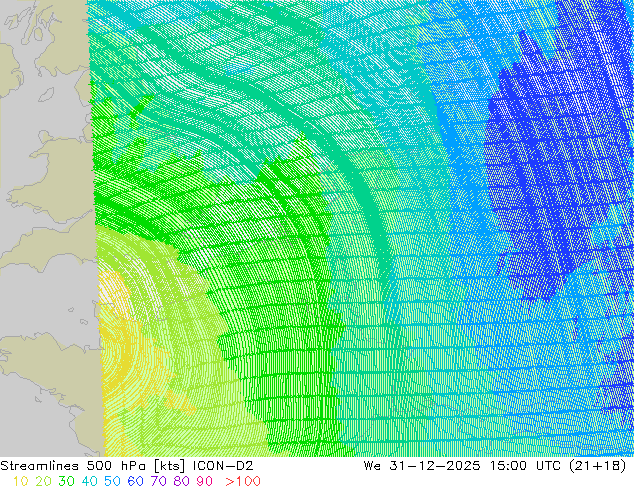This screenshot has width=634, height=490.
Task: Pick the "40" legend speed value
Action: pyautogui.click(x=91, y=481)
